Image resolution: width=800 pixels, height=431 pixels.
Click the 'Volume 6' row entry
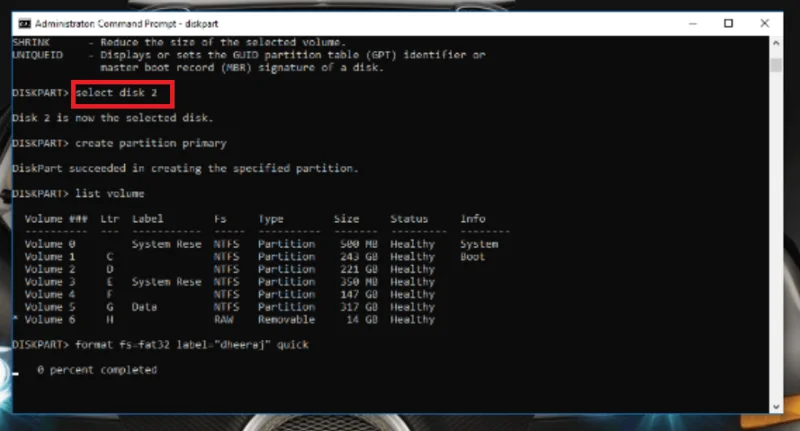coord(50,320)
